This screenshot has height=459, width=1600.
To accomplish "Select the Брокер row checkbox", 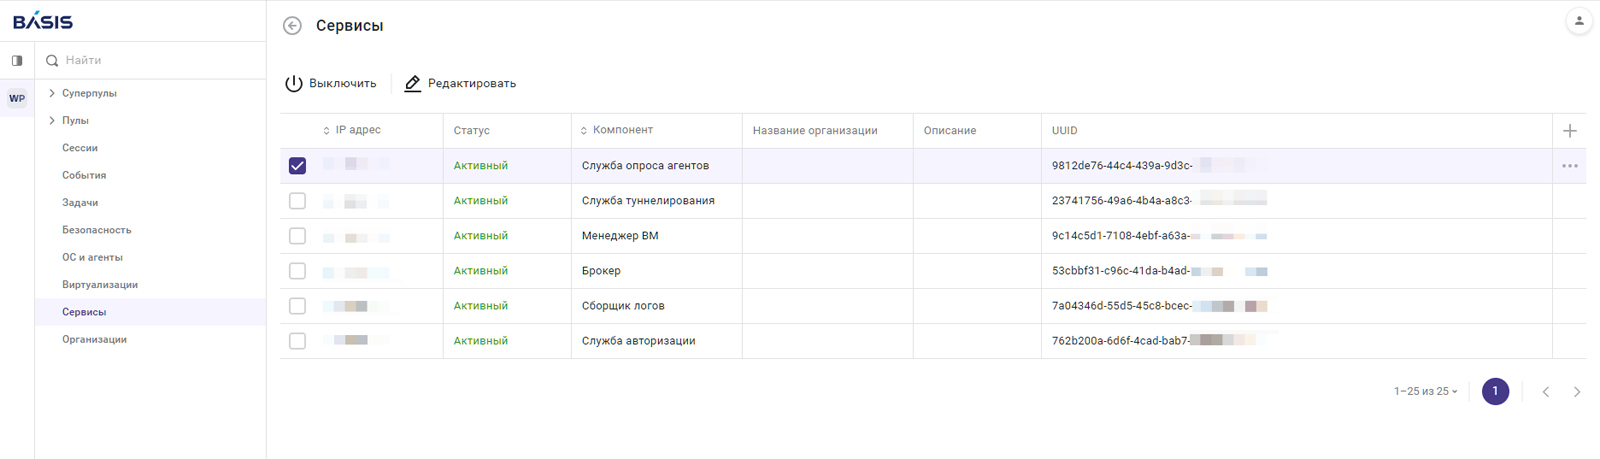I will (297, 271).
